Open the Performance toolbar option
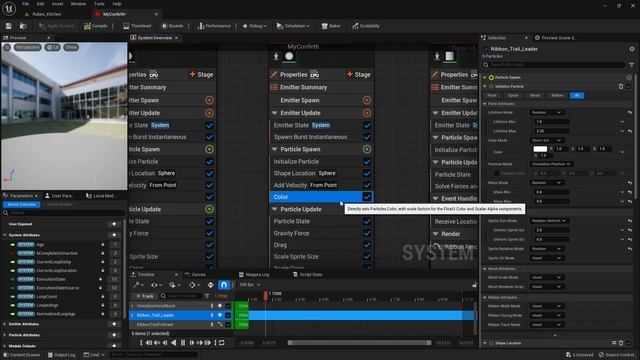Image resolution: width=640 pixels, height=360 pixels. click(x=214, y=26)
